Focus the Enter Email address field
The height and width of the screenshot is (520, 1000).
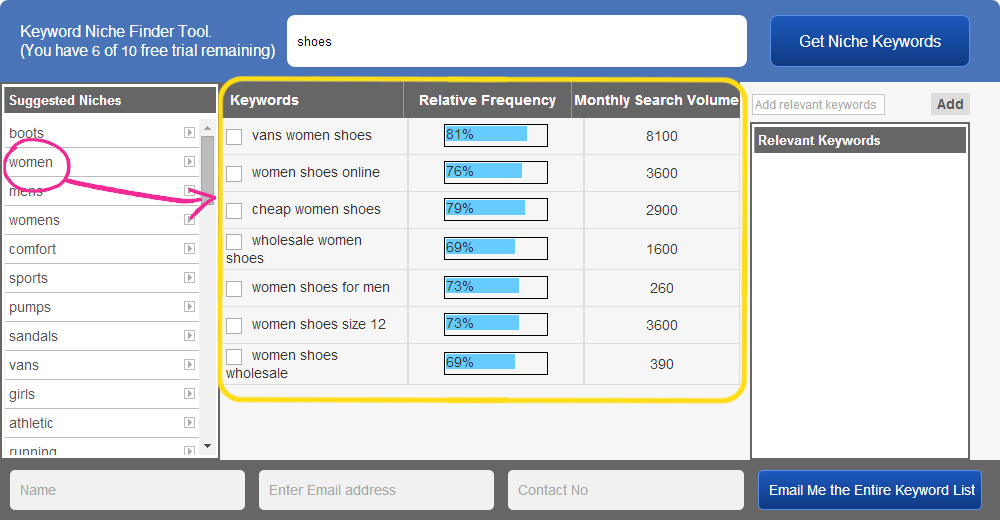pos(376,490)
